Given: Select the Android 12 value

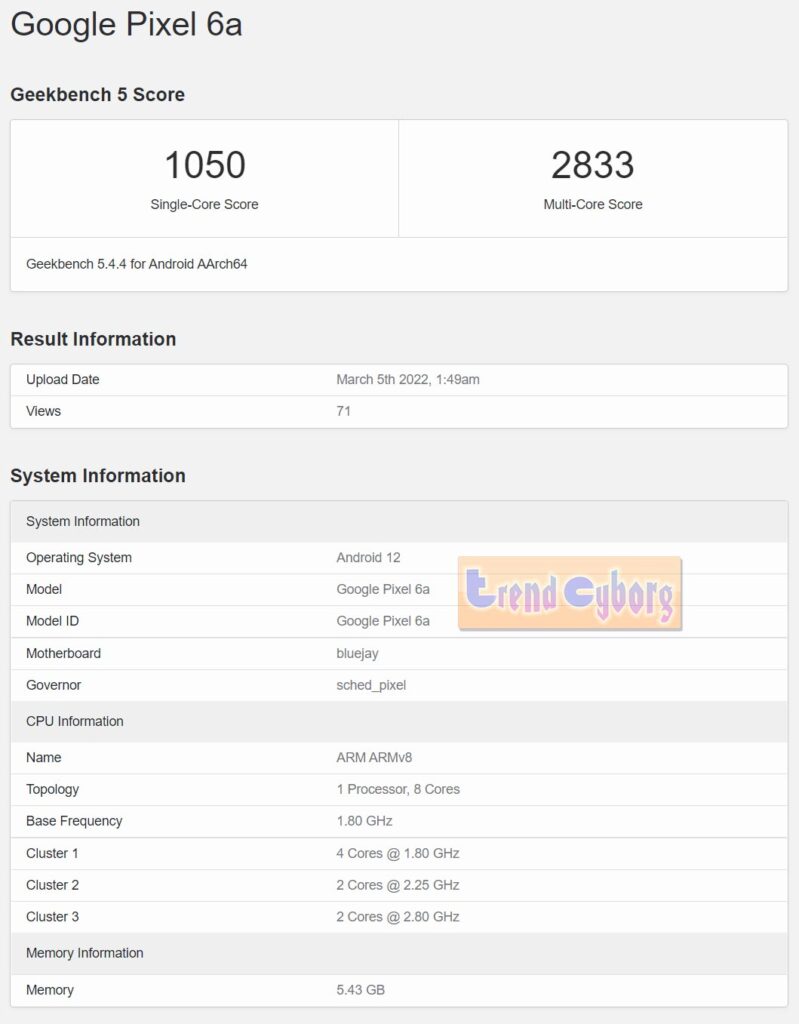Looking at the screenshot, I should [368, 558].
